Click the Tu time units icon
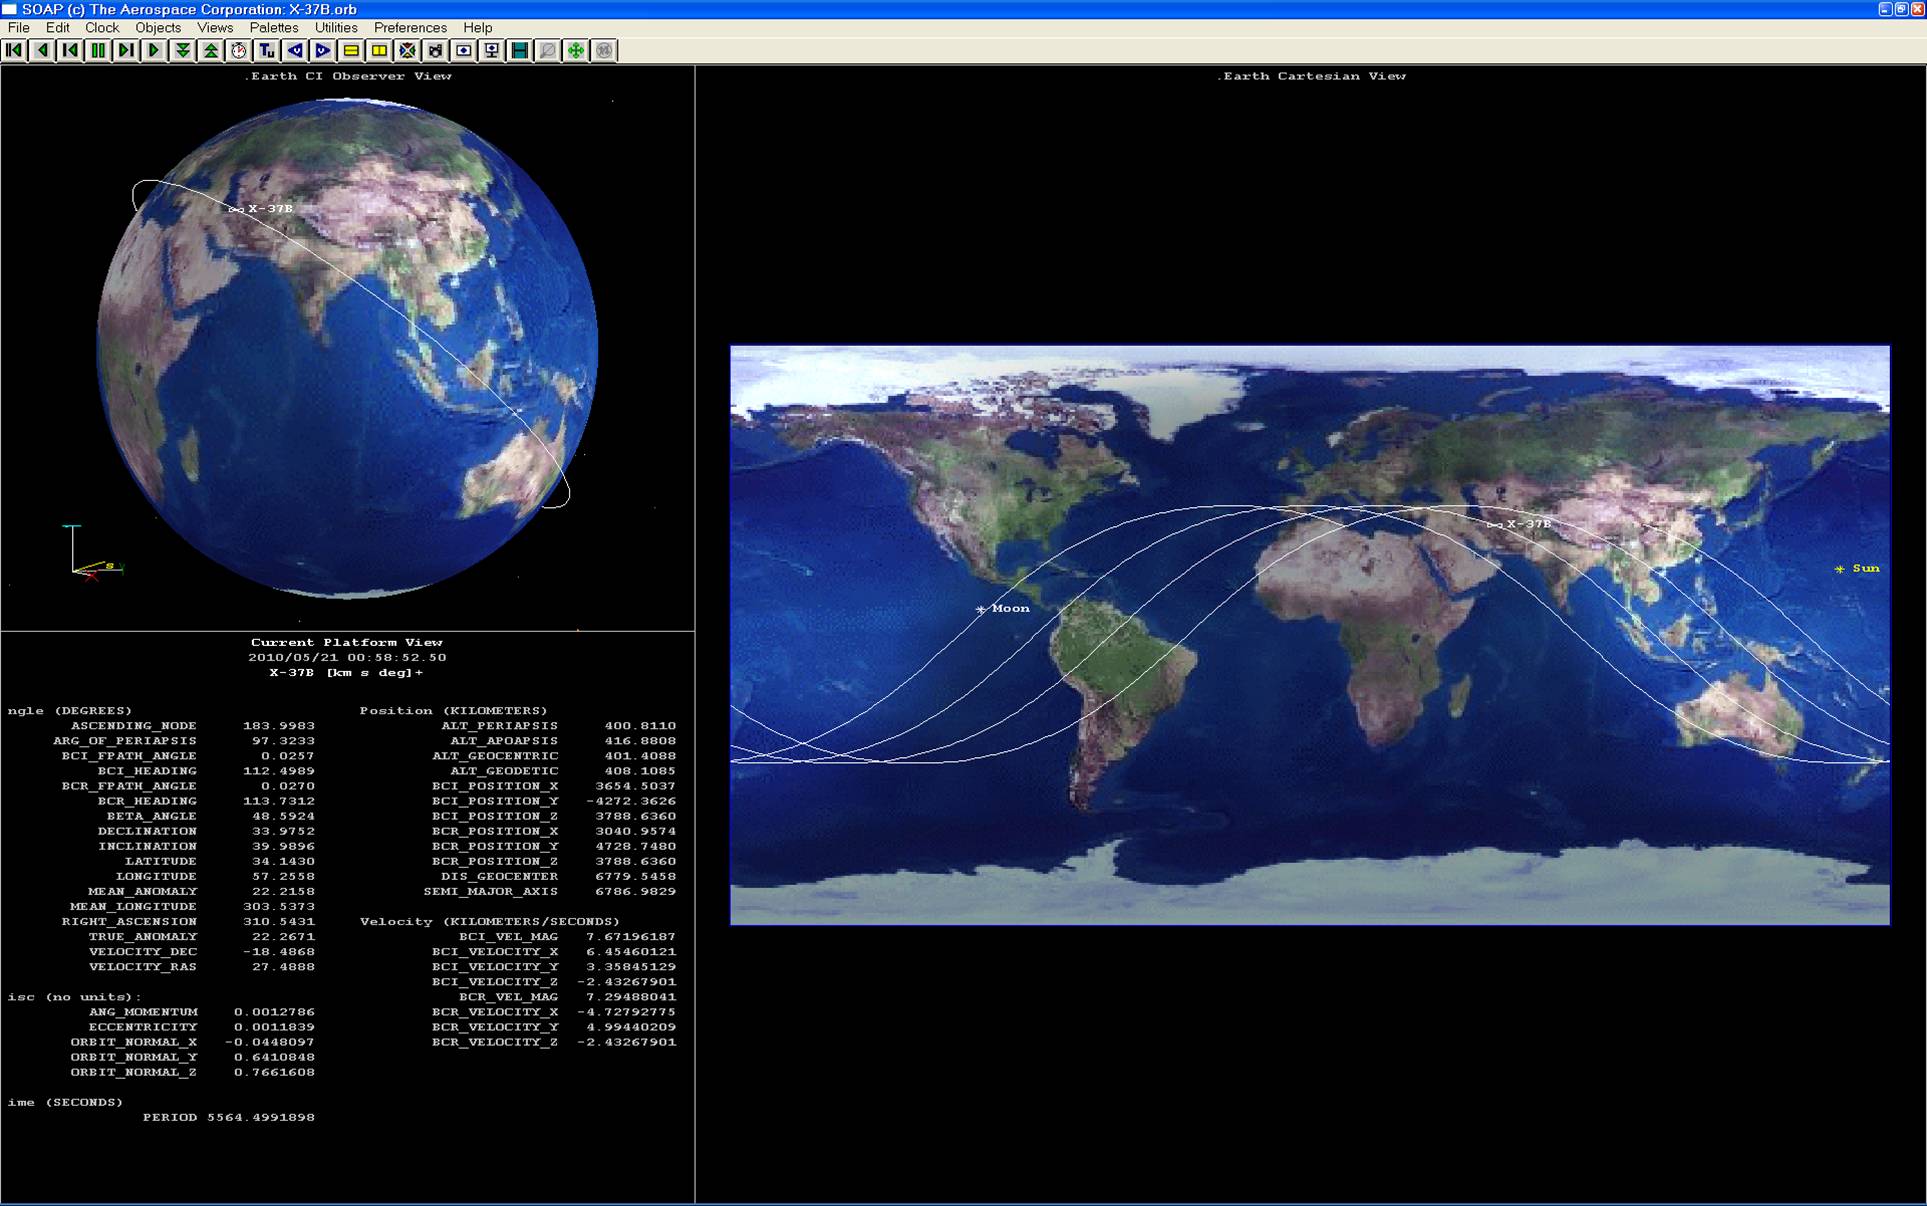Image resolution: width=1927 pixels, height=1206 pixels. 266,50
